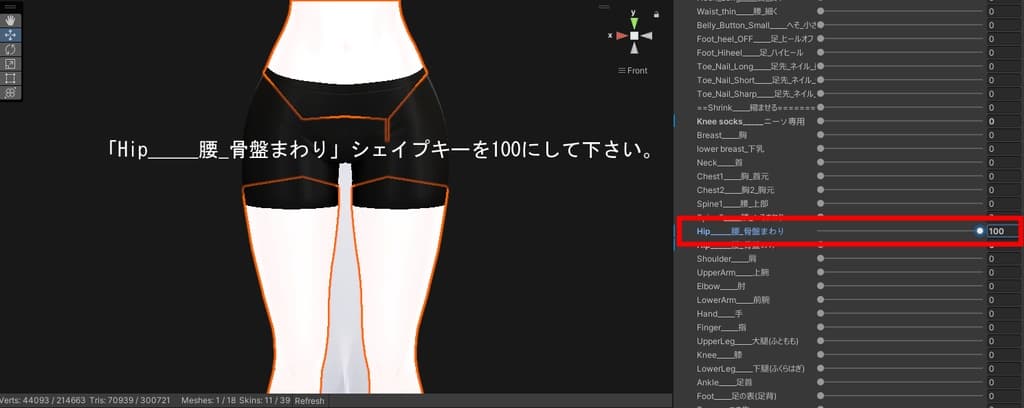Click the Waist_thin value field
The height and width of the screenshot is (408, 1024).
coord(1003,11)
